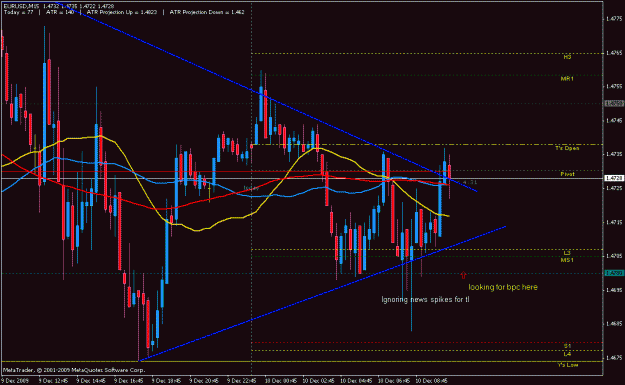Click the '9 Dec 18:45' time label
625x385 pixels.
tap(168, 381)
